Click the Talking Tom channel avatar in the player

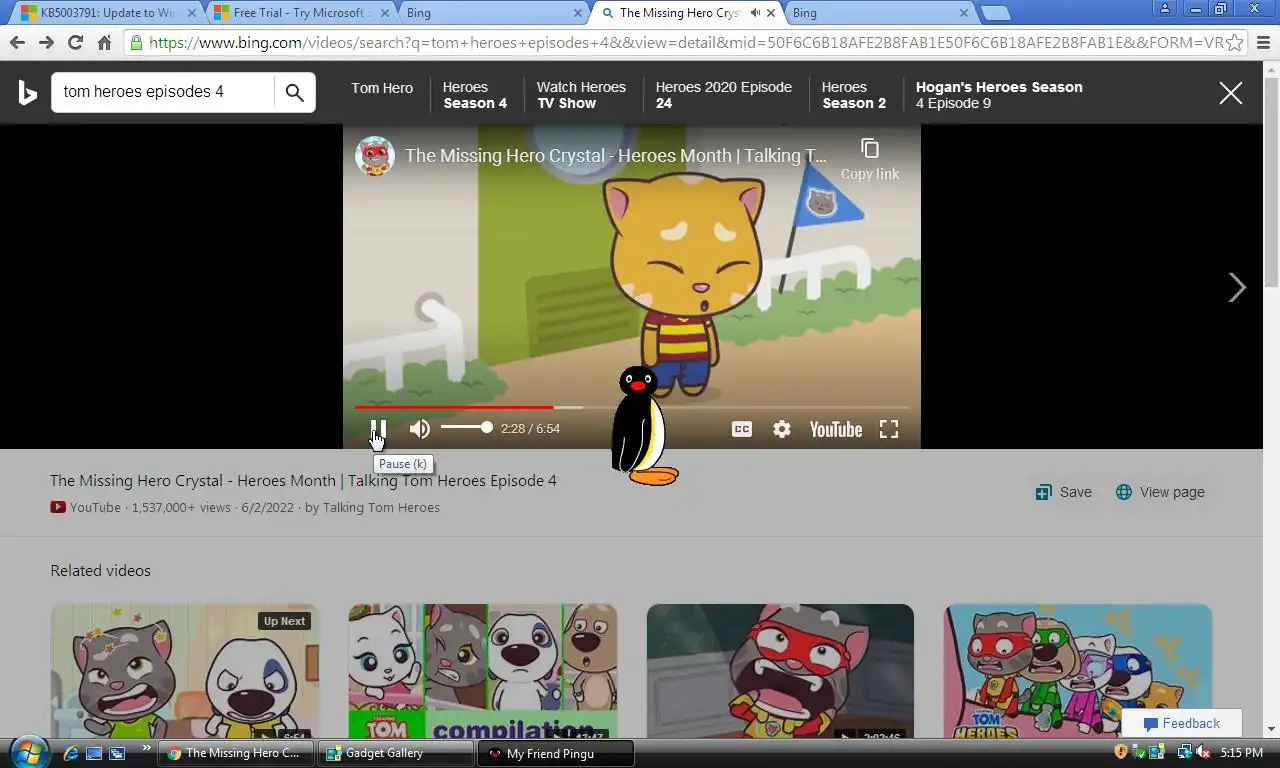coord(375,156)
